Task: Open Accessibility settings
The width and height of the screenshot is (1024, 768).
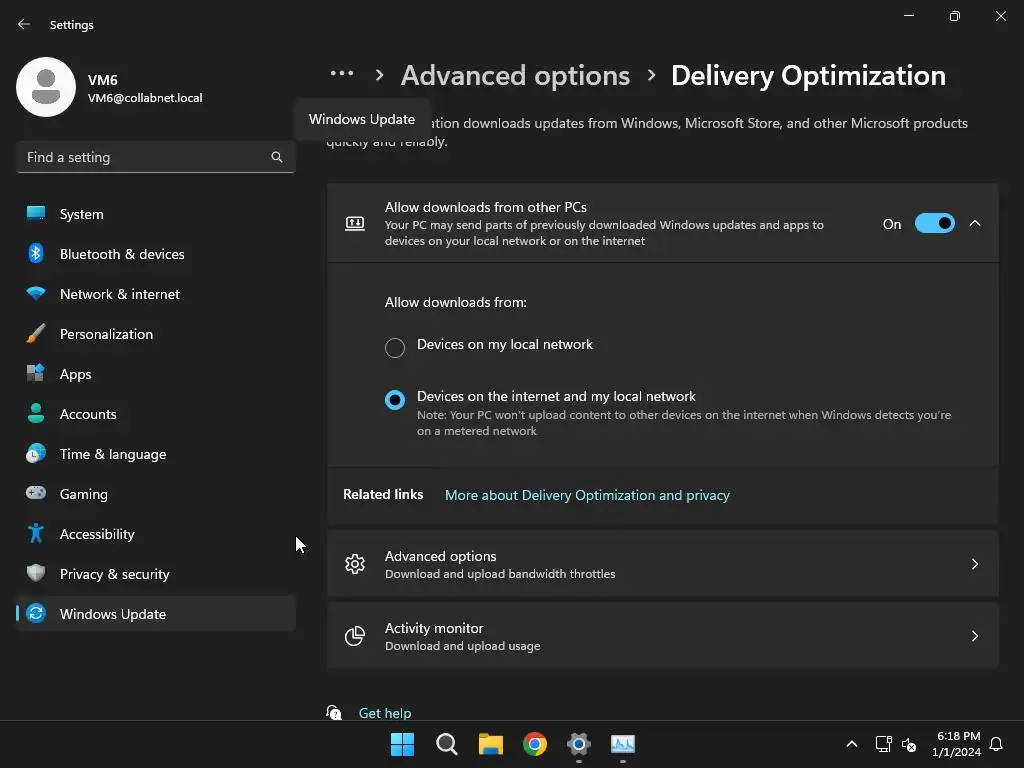Action: pyautogui.click(x=155, y=534)
